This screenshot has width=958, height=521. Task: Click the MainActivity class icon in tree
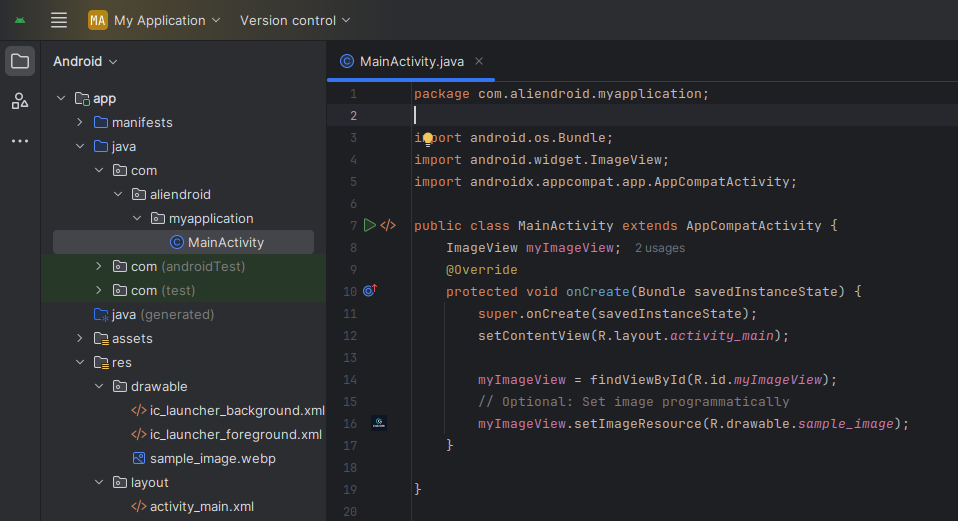177,242
